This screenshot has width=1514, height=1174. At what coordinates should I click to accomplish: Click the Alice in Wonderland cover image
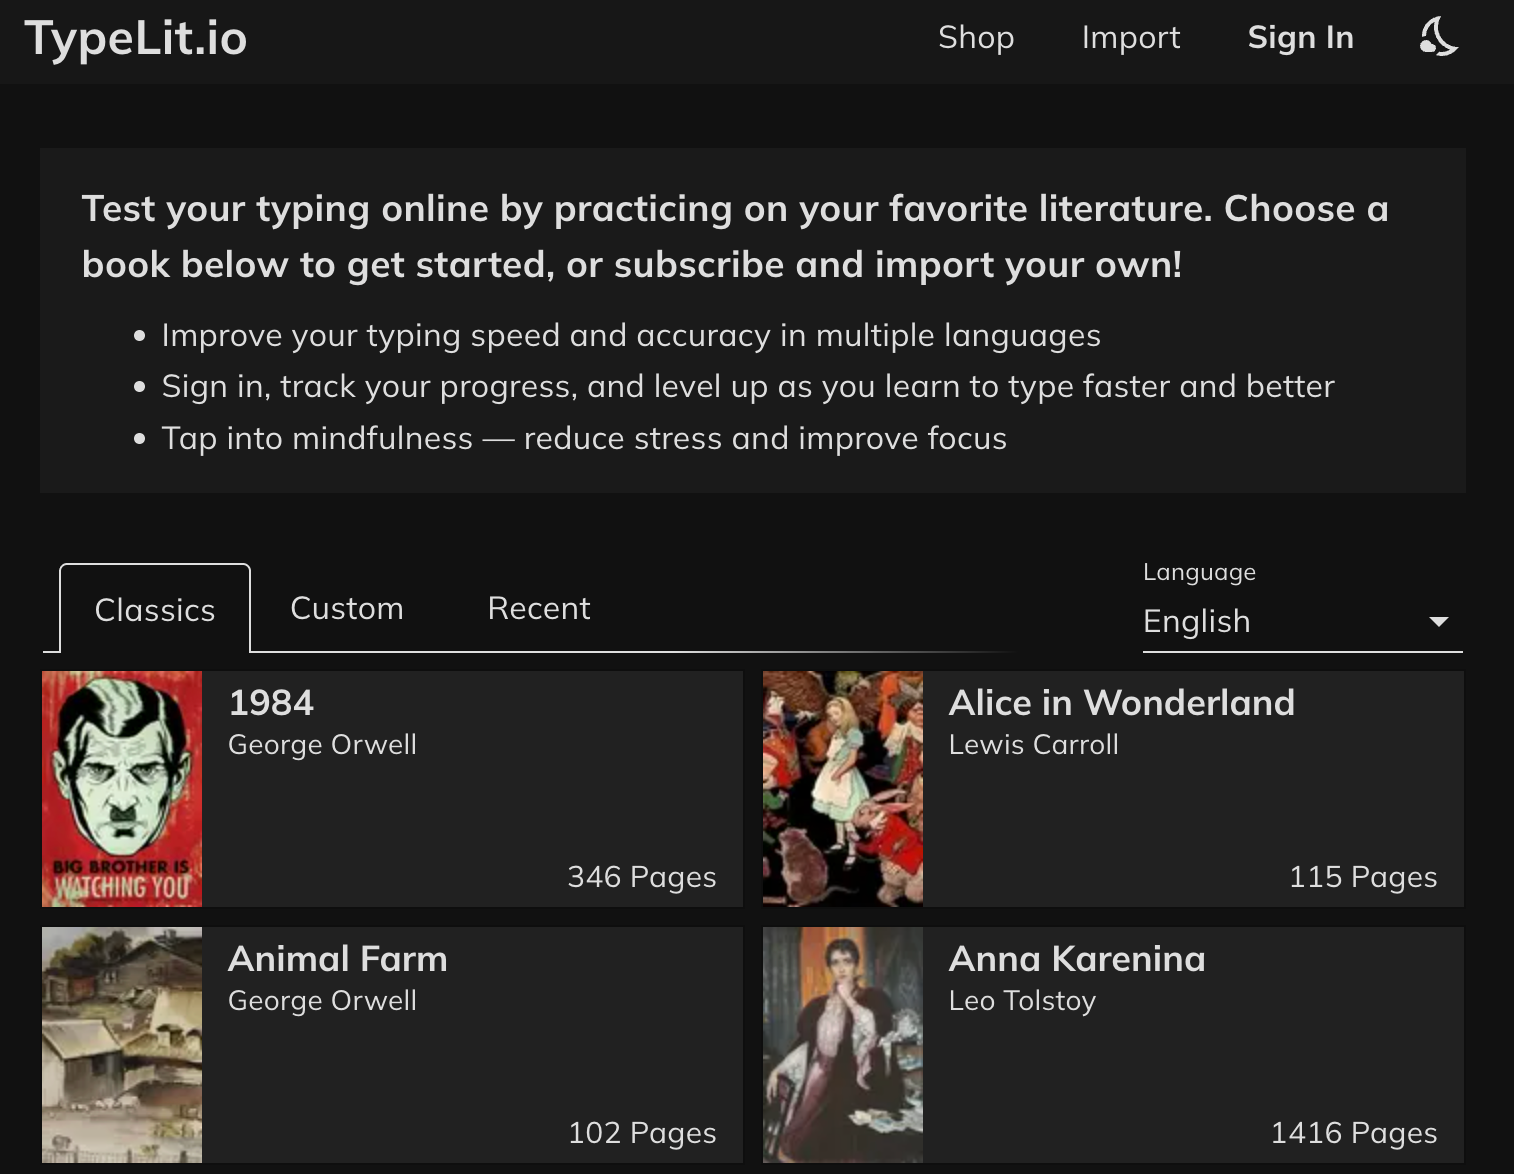click(842, 789)
